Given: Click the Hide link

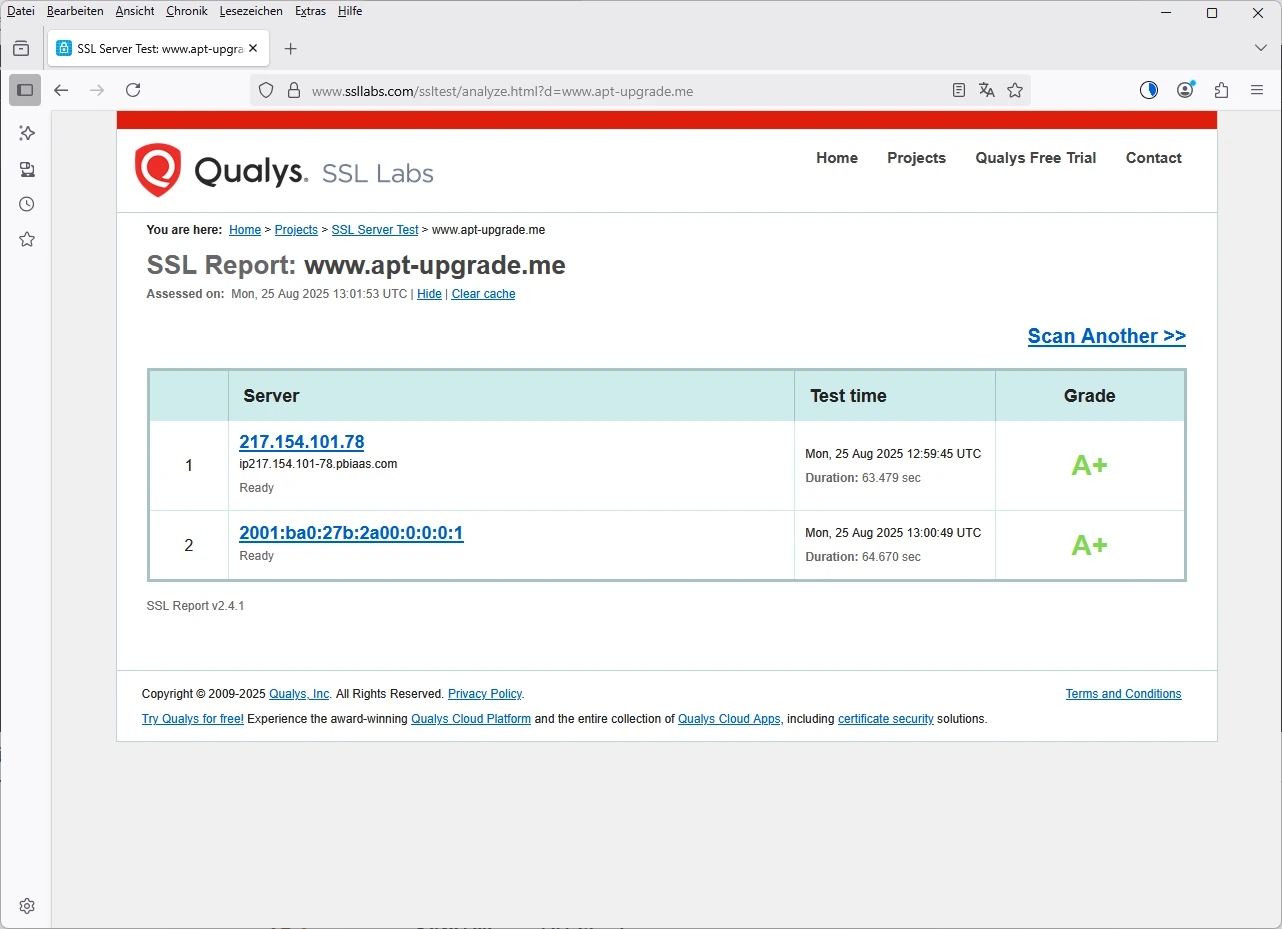Looking at the screenshot, I should 429,294.
